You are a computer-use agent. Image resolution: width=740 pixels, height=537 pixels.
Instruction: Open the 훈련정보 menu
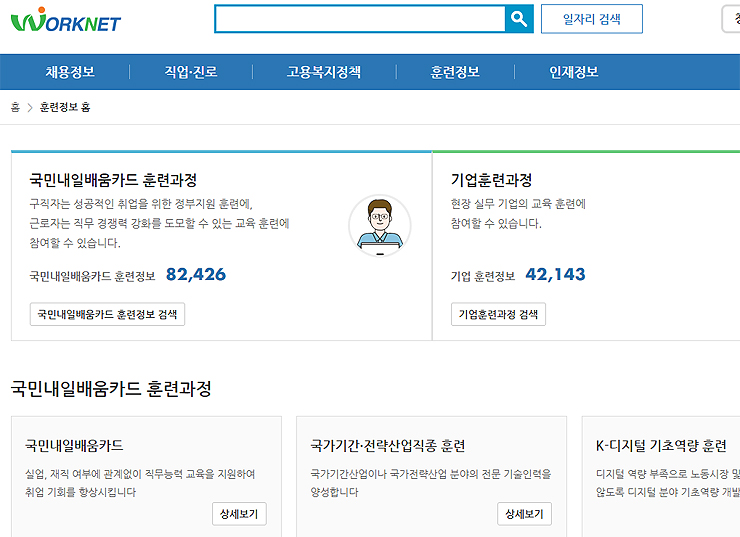pyautogui.click(x=455, y=72)
